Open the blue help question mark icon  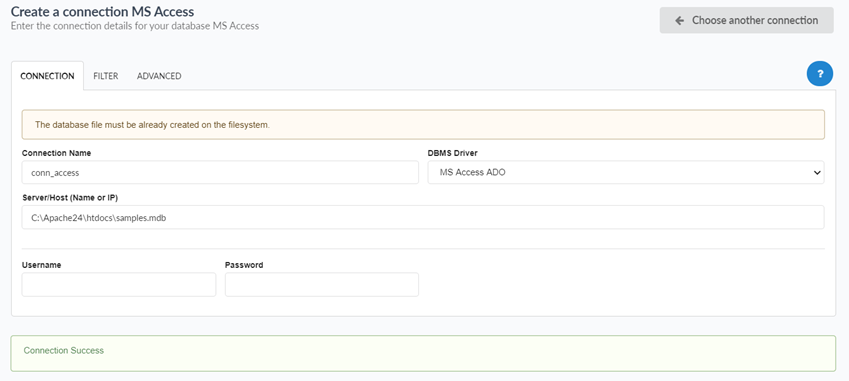pyautogui.click(x=820, y=74)
